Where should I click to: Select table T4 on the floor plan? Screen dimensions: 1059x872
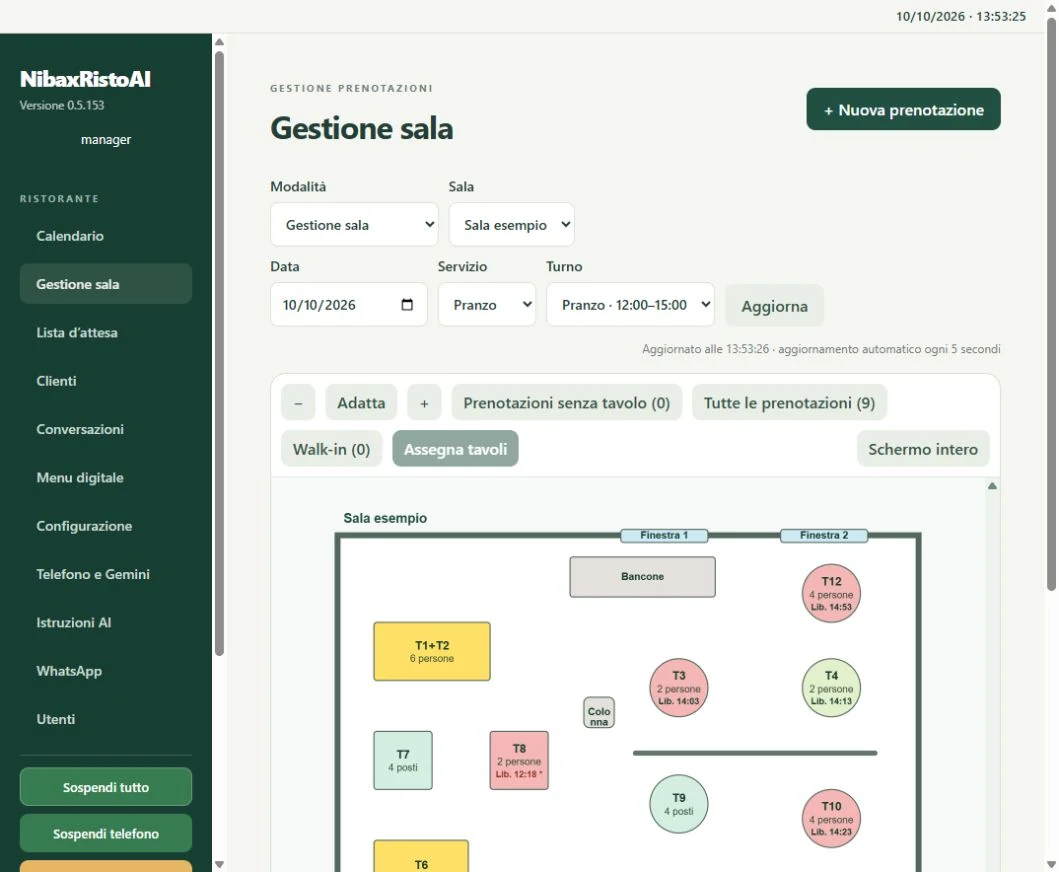coord(831,688)
